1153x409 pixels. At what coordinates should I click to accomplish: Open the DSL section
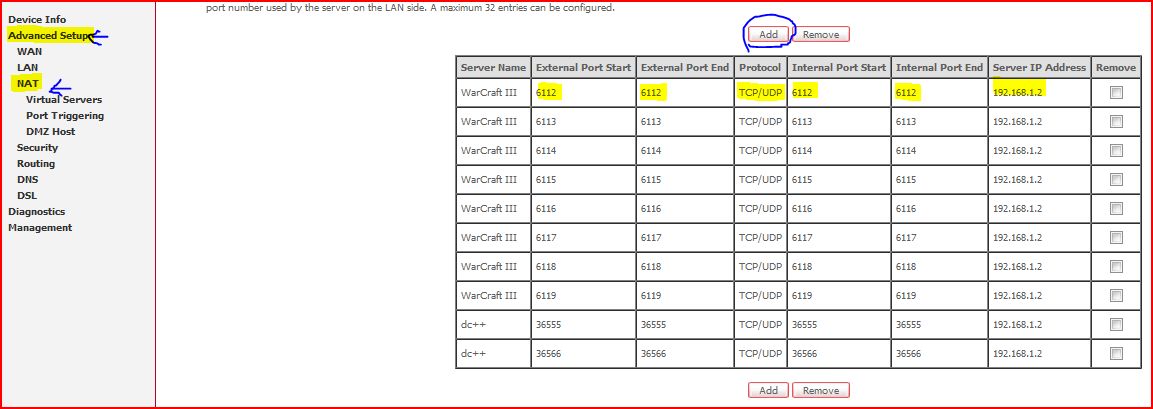(x=27, y=196)
